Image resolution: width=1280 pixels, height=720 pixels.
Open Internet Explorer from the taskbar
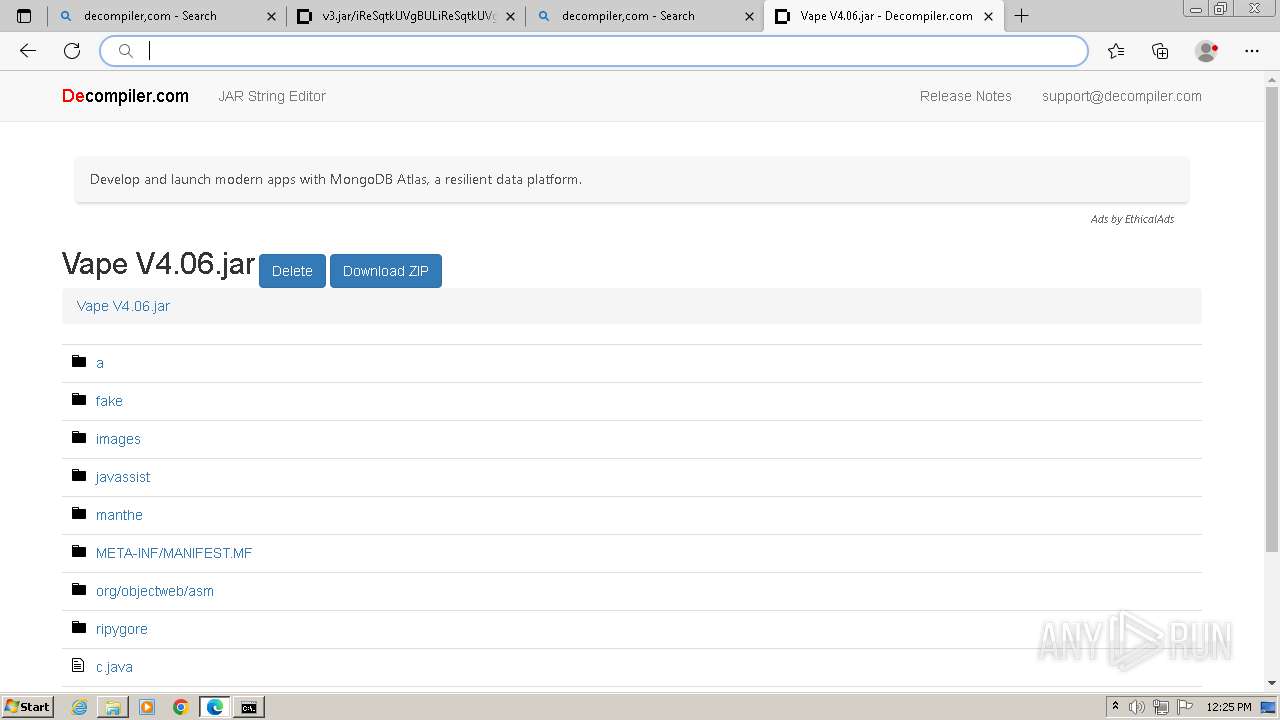click(x=80, y=707)
